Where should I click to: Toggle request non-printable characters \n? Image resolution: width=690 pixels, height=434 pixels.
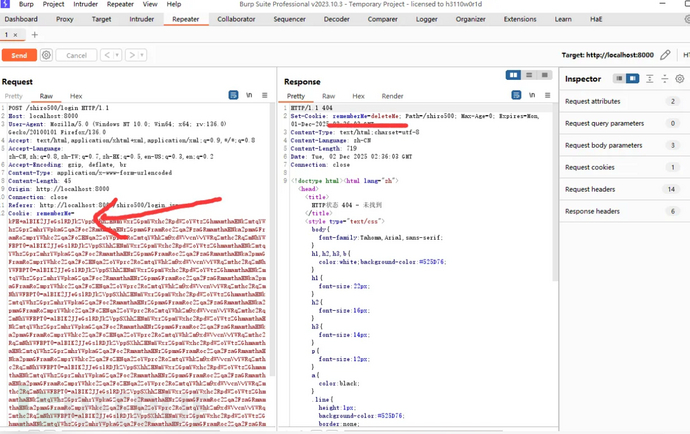tap(248, 95)
